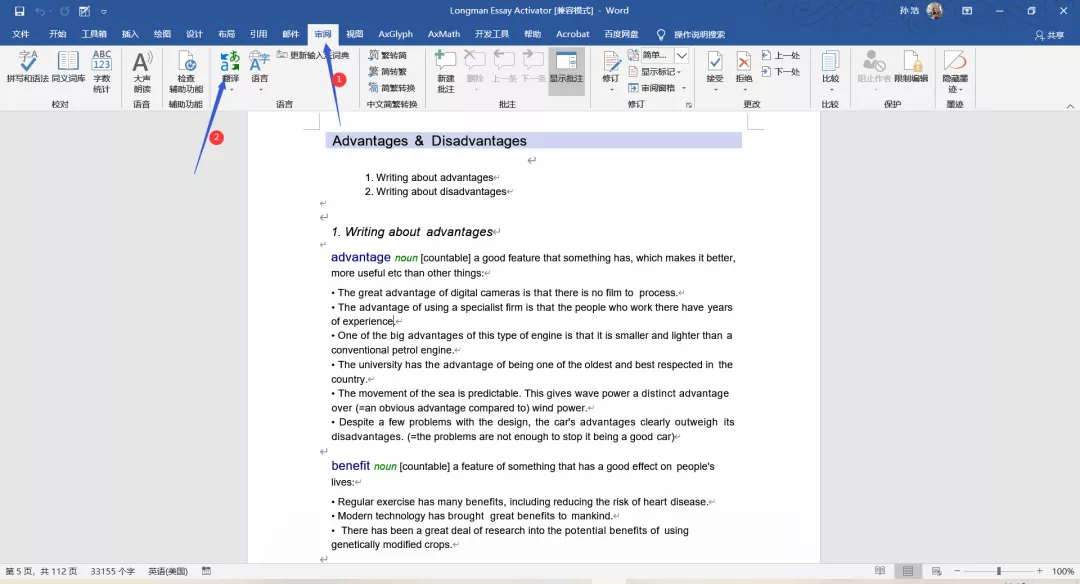This screenshot has width=1080, height=584.
Task: Click the 限制编辑 restrict editing icon
Action: coord(911,68)
